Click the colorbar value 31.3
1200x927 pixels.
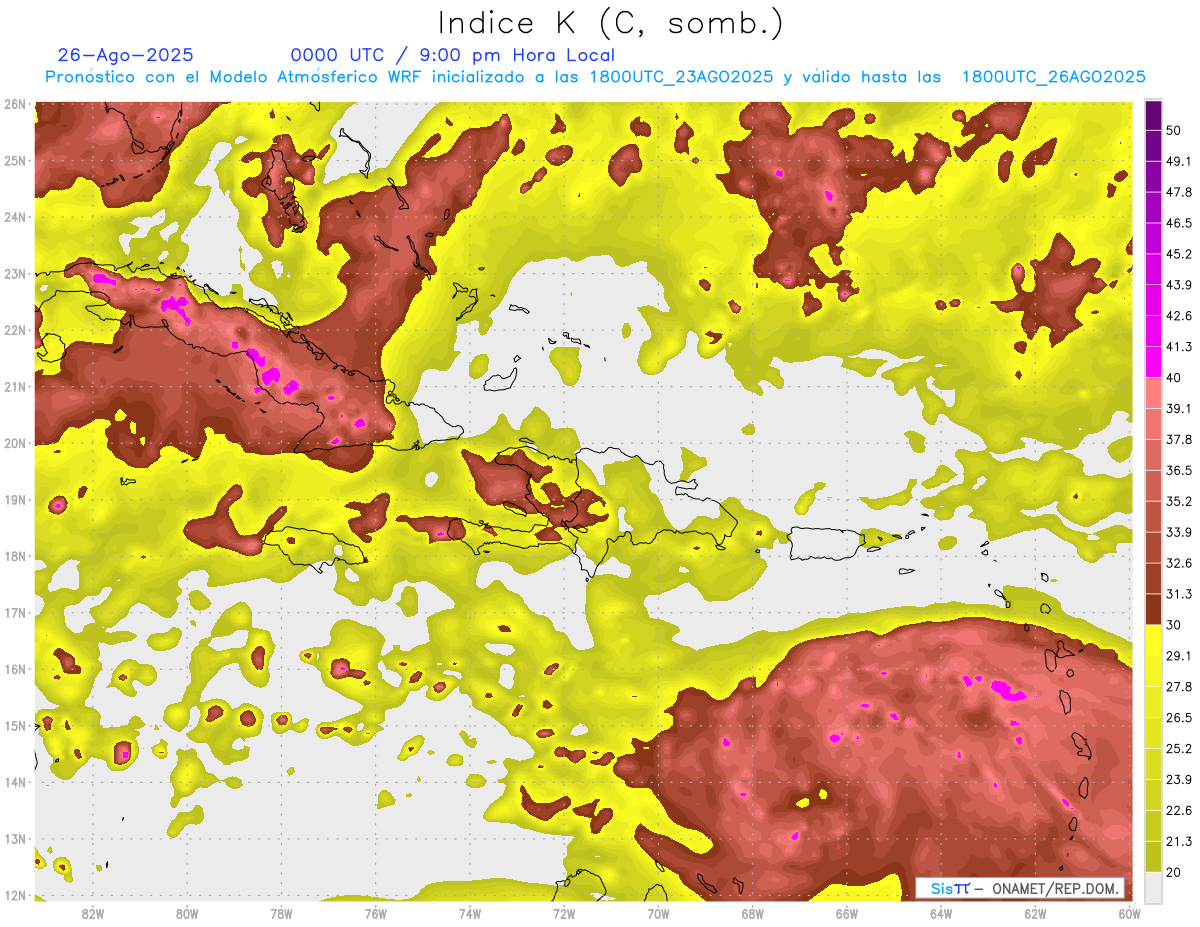pyautogui.click(x=1179, y=594)
